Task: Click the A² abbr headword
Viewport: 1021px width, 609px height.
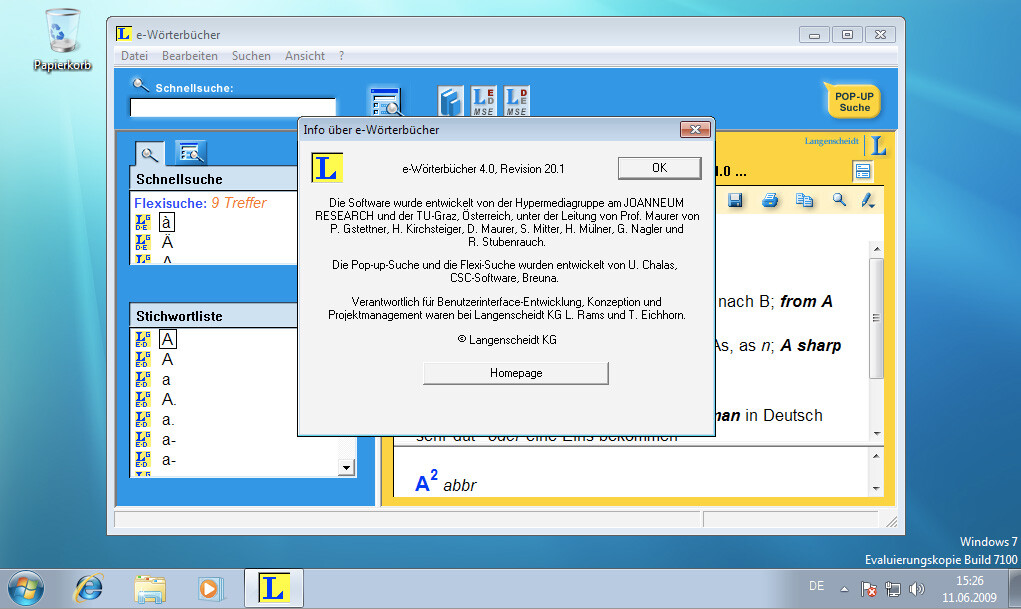Action: tap(446, 482)
